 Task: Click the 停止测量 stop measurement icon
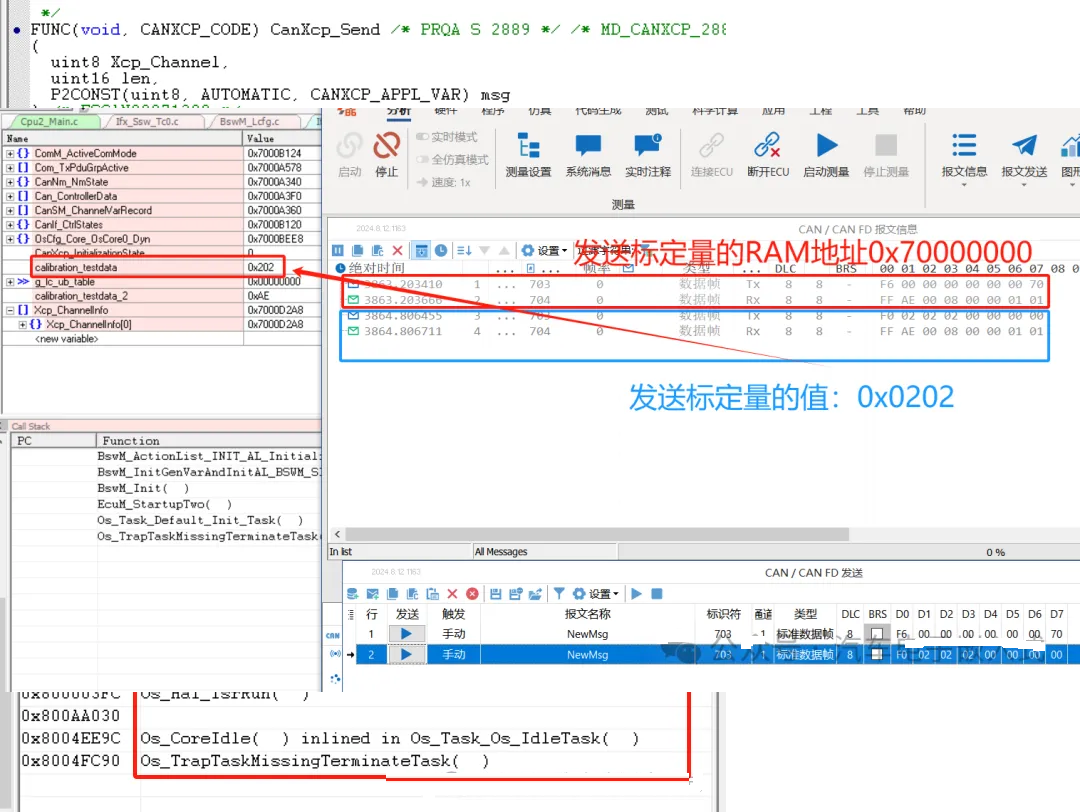(886, 145)
